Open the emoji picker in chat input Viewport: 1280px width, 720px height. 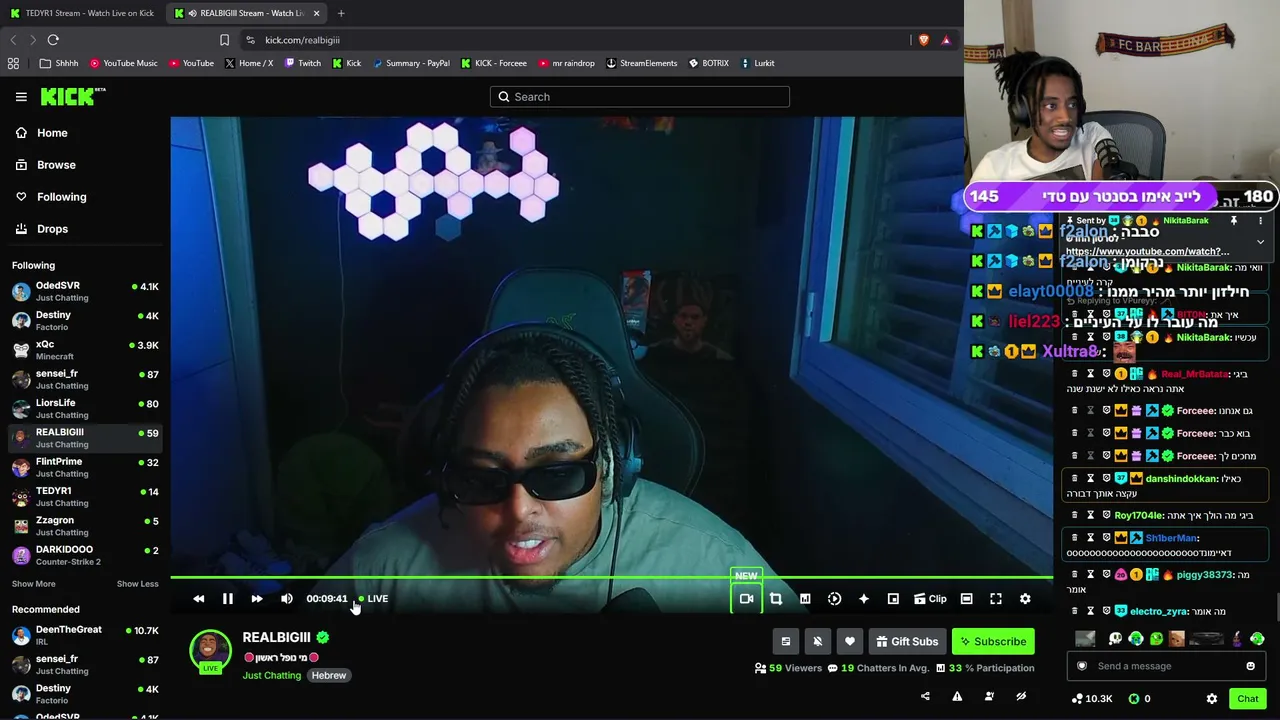tap(1250, 666)
